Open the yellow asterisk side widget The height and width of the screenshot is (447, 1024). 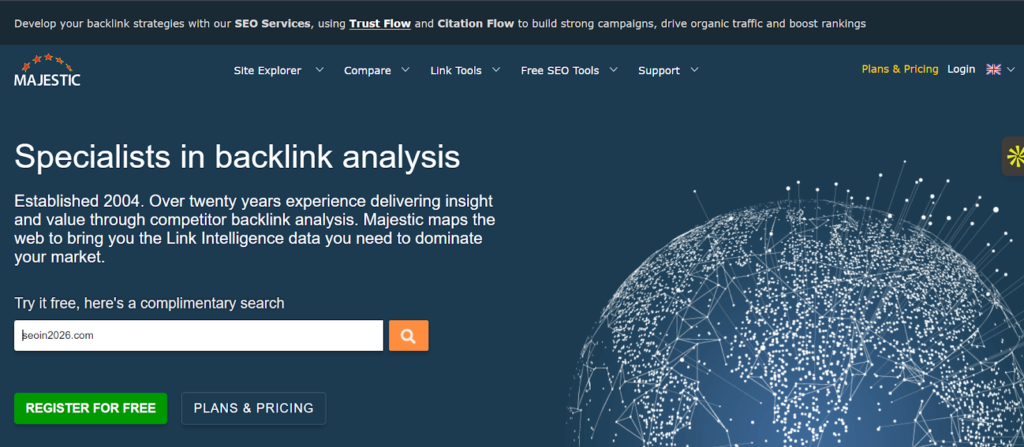coord(1014,155)
